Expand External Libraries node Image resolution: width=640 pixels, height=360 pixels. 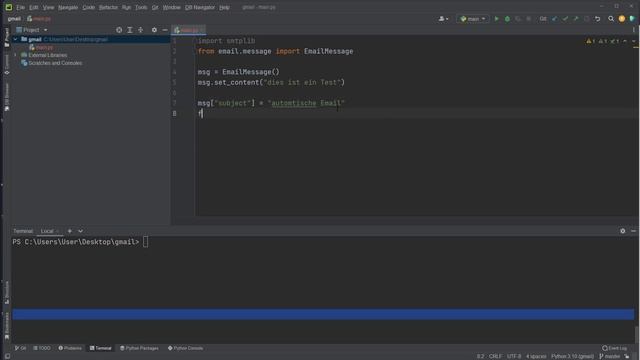pyautogui.click(x=16, y=55)
